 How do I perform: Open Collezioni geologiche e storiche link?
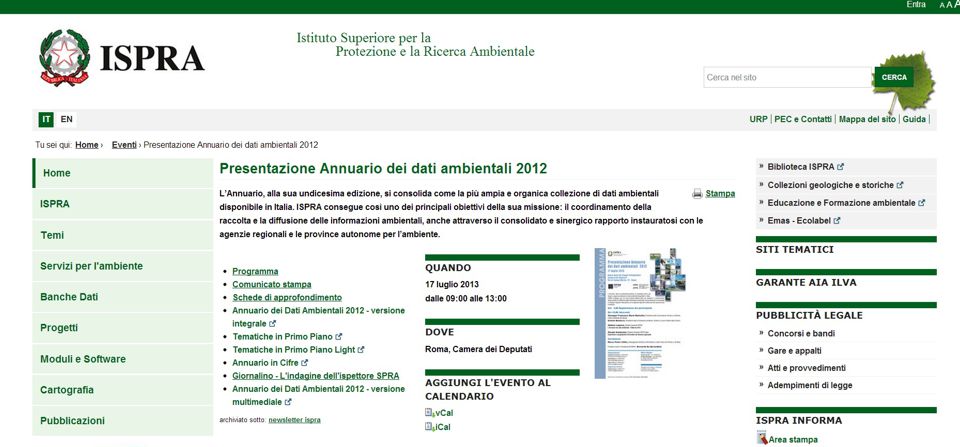click(x=831, y=185)
